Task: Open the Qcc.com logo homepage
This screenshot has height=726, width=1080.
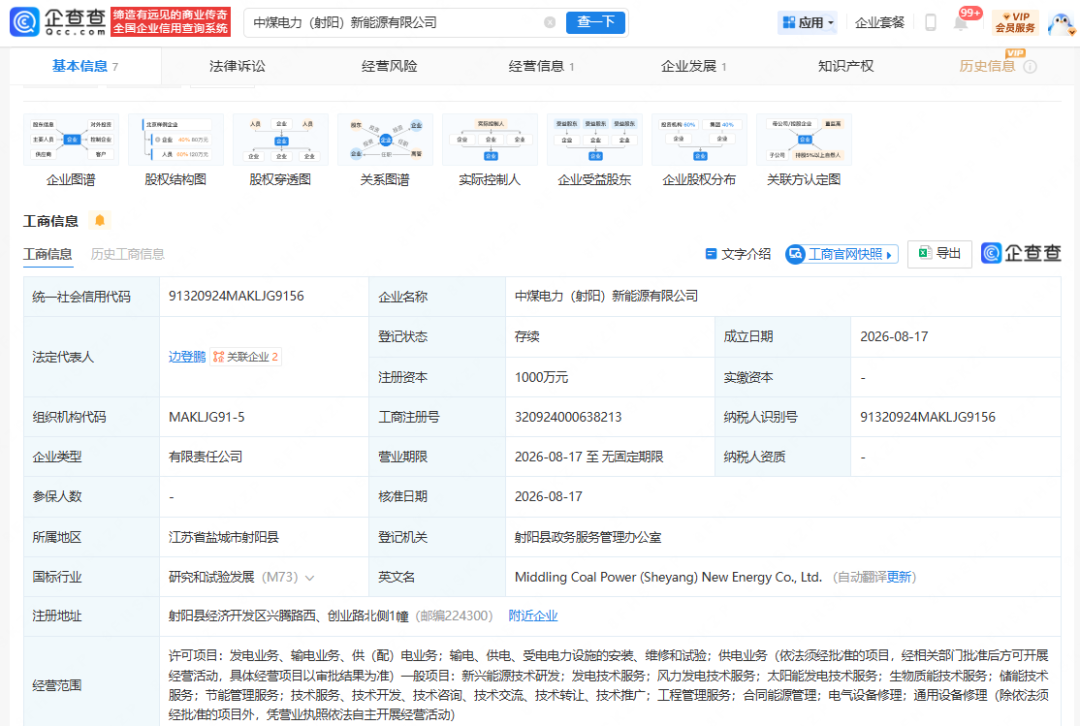Action: click(x=58, y=22)
